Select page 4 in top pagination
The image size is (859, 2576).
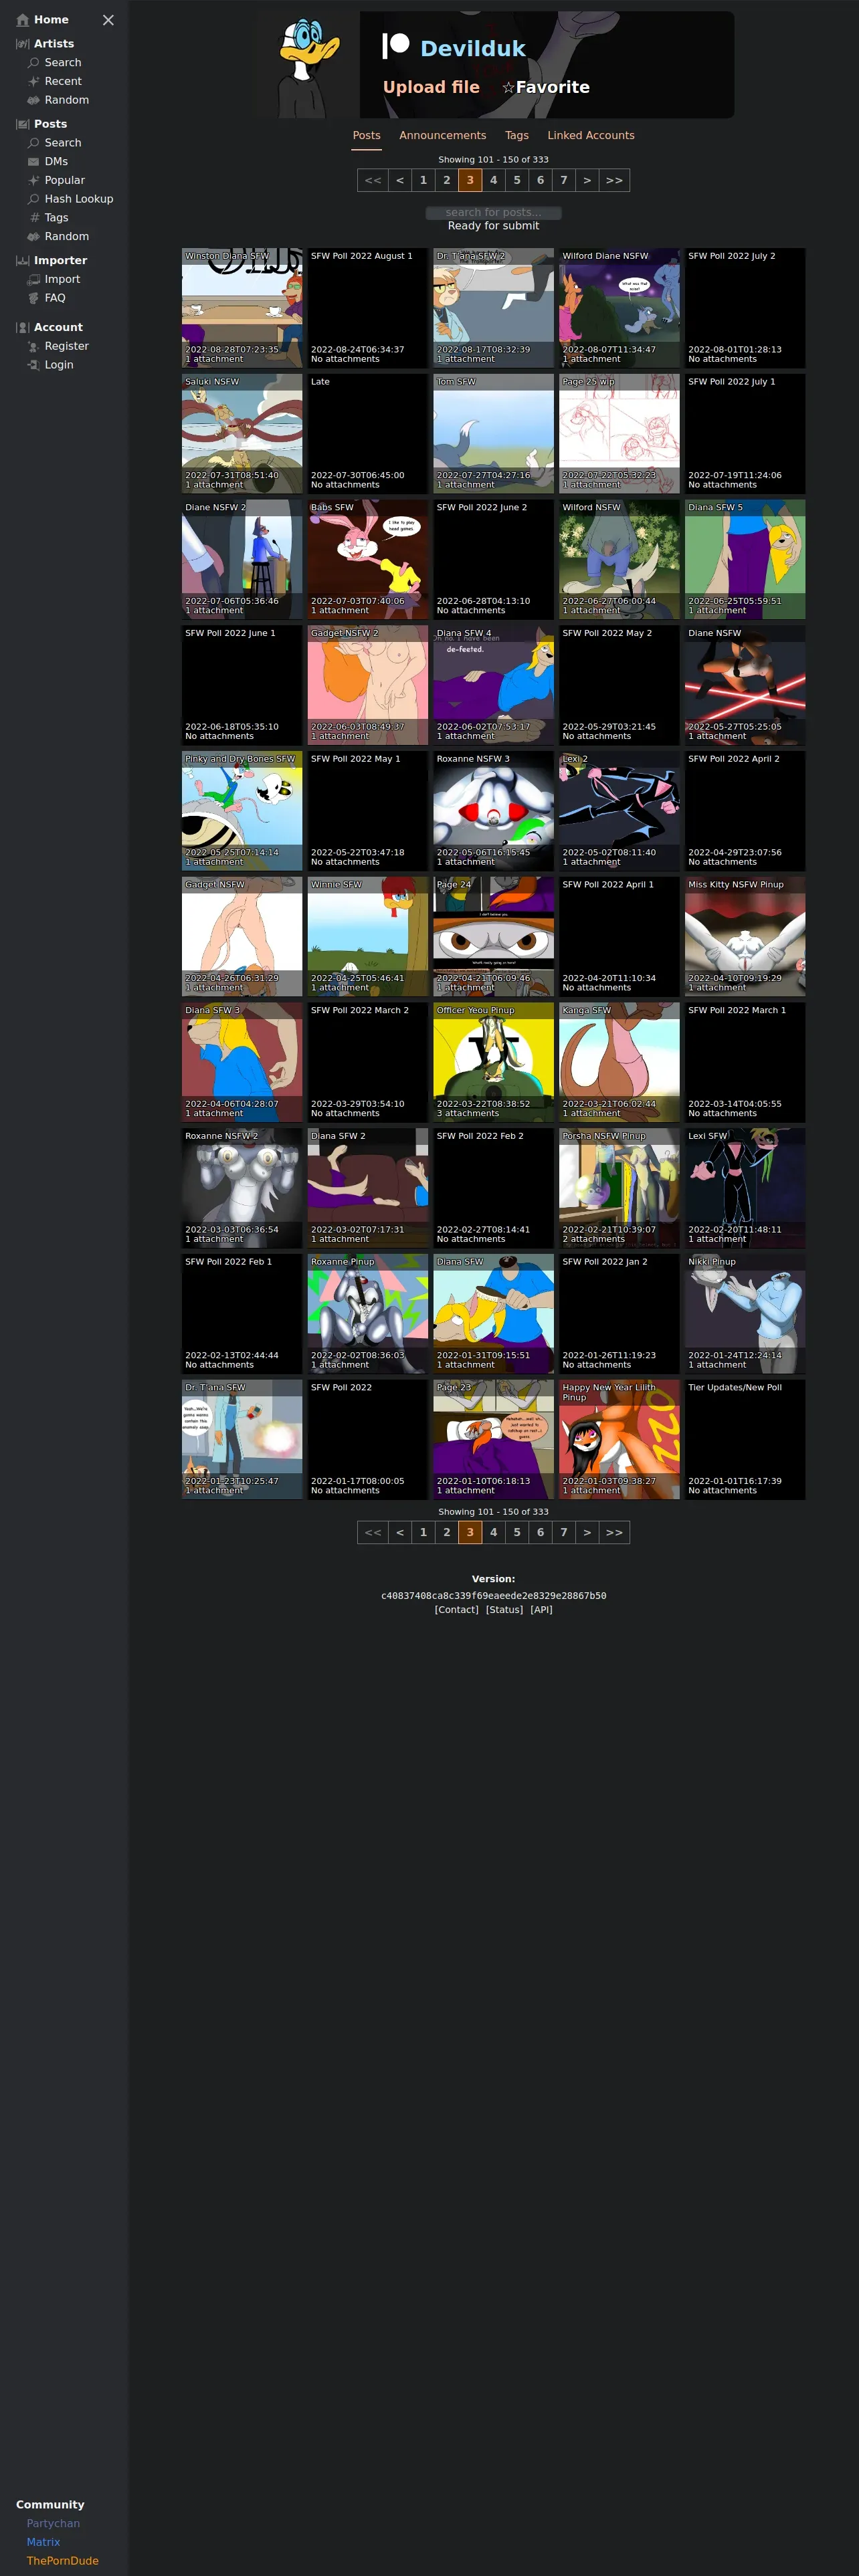tap(493, 180)
